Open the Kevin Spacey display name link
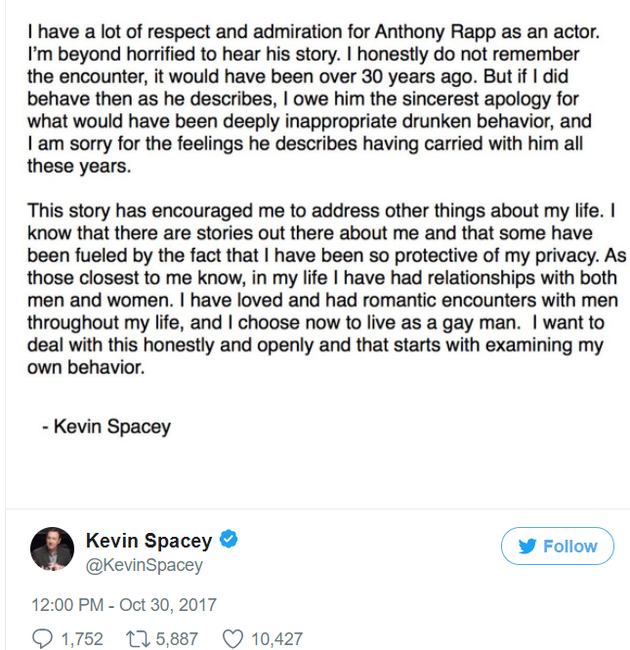630x650 pixels. (149, 541)
